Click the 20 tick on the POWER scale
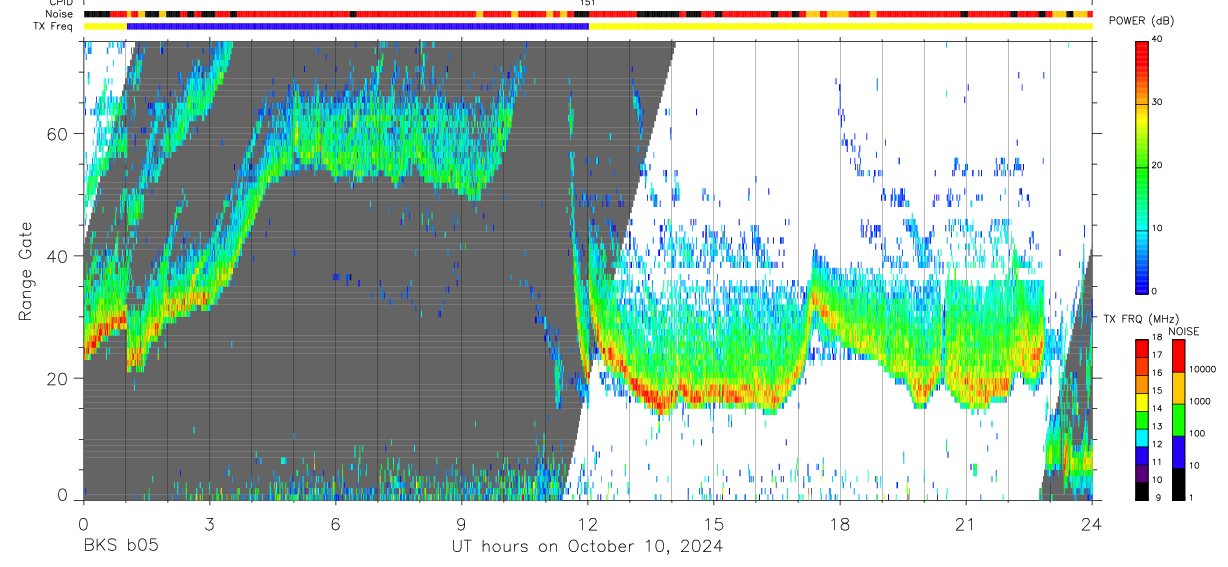 tap(1158, 166)
